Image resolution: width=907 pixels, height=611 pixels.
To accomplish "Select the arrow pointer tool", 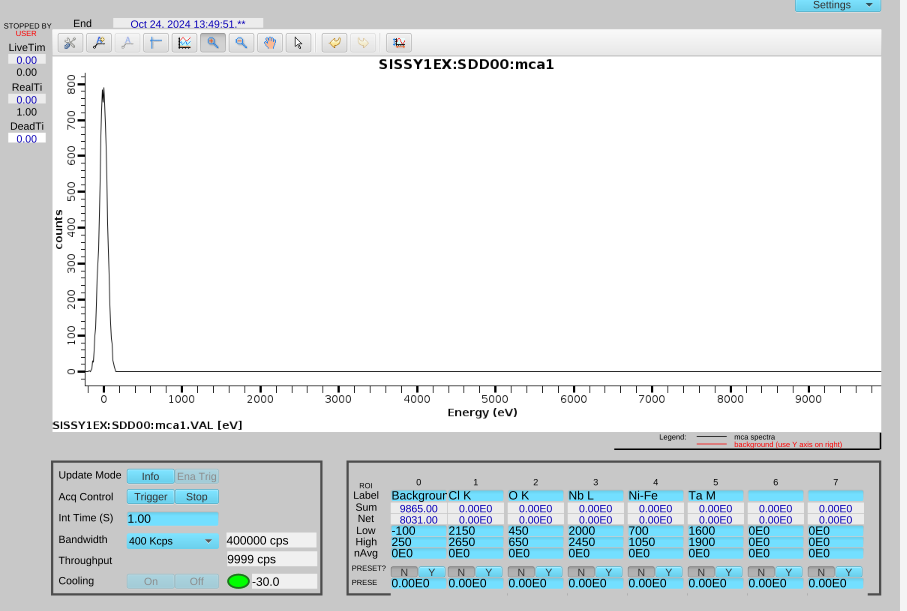I will pos(298,43).
